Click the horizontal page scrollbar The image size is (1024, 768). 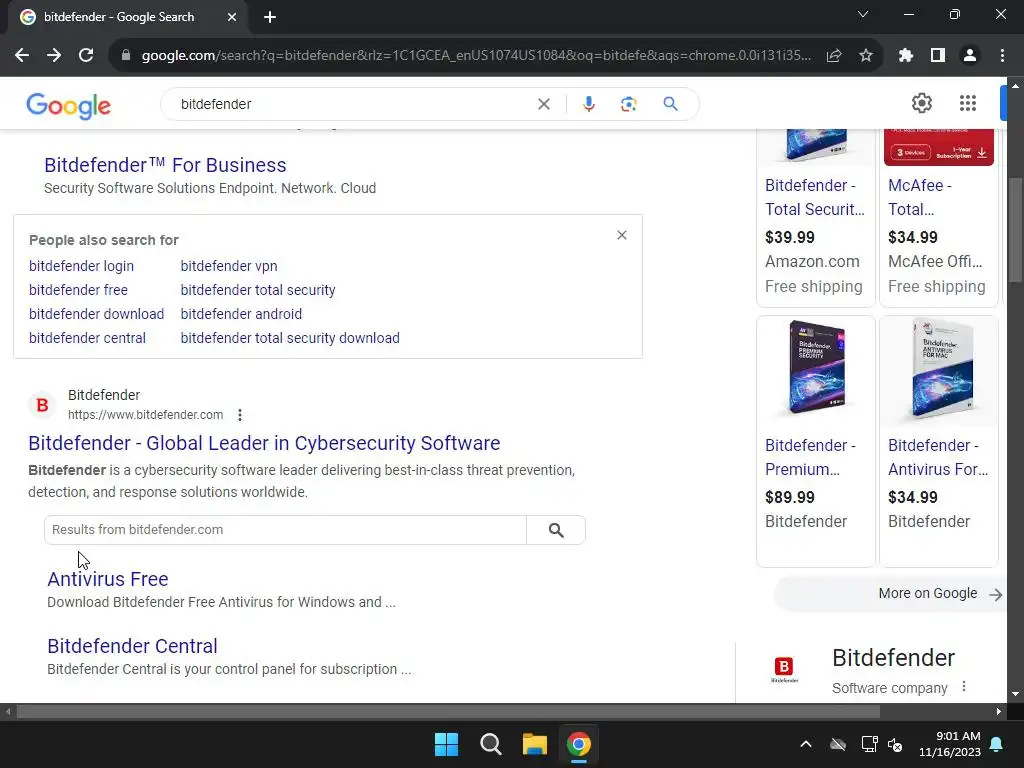click(448, 711)
